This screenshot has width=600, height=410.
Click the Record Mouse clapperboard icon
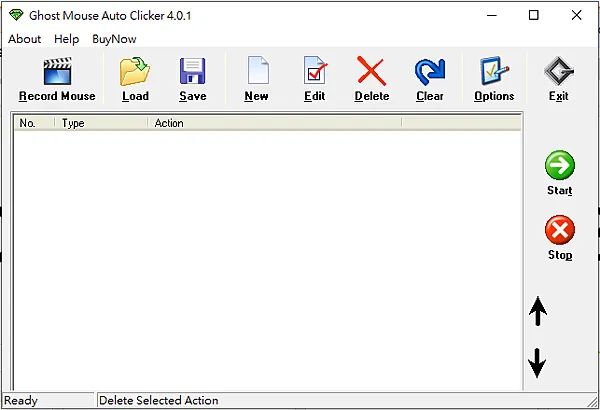coord(57,71)
